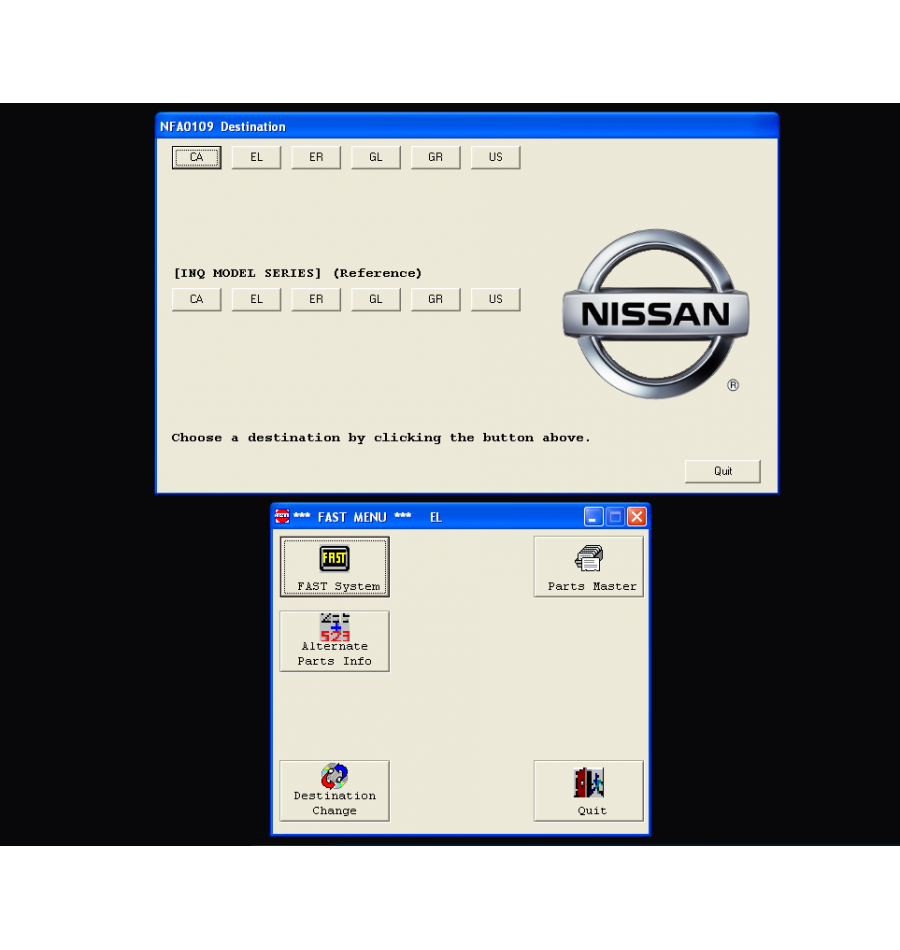This screenshot has height=950, width=900.
Task: Click the "[INQ MODEL SERIES] (Reference)" label
Action: click(x=298, y=273)
